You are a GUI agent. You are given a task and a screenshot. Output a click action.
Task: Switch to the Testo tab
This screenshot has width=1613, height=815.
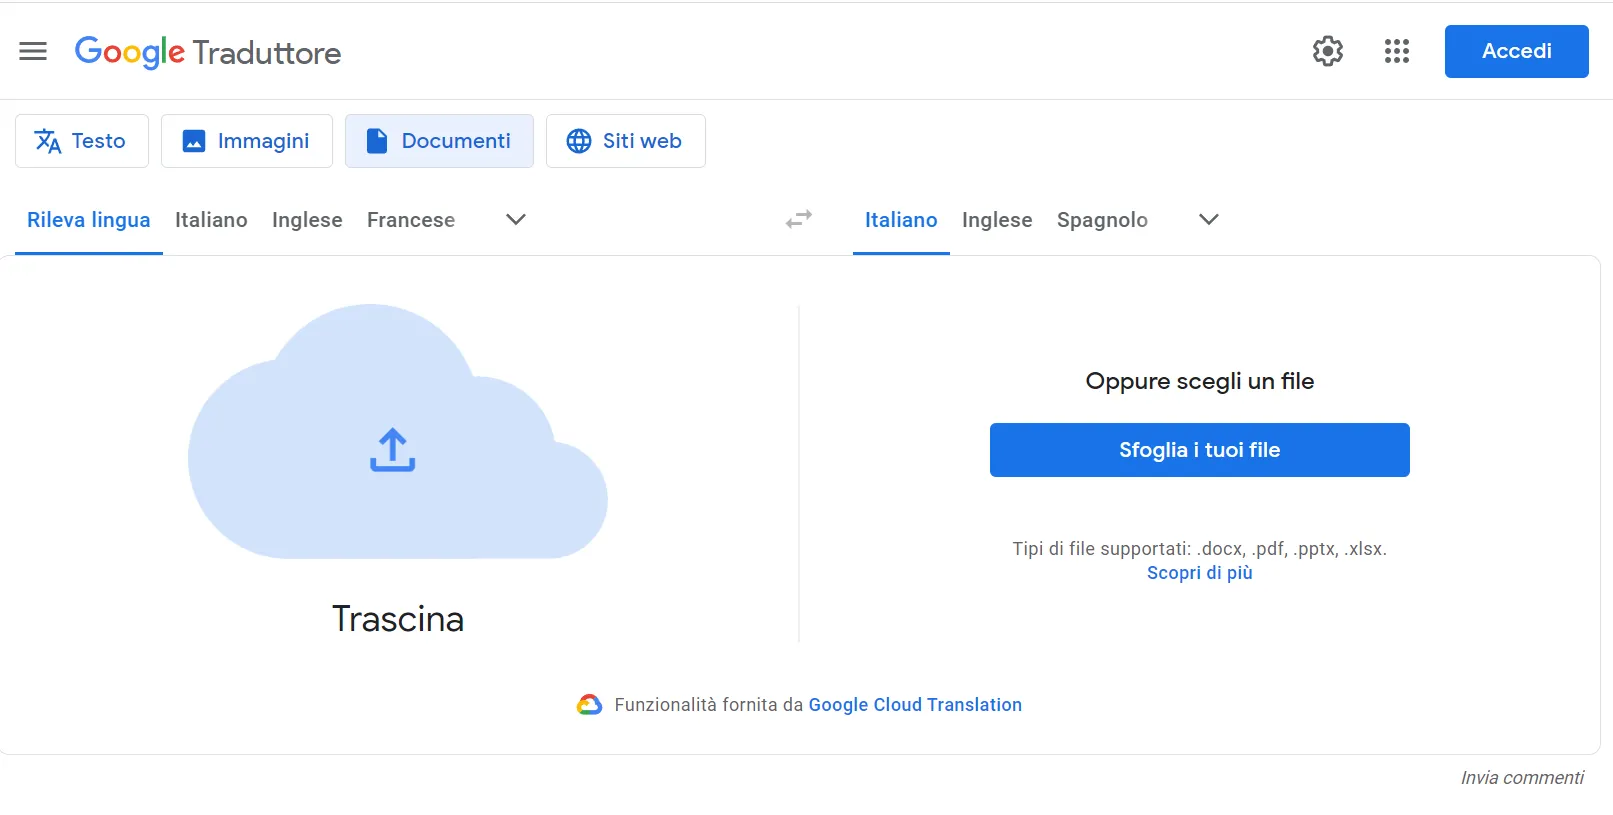82,141
